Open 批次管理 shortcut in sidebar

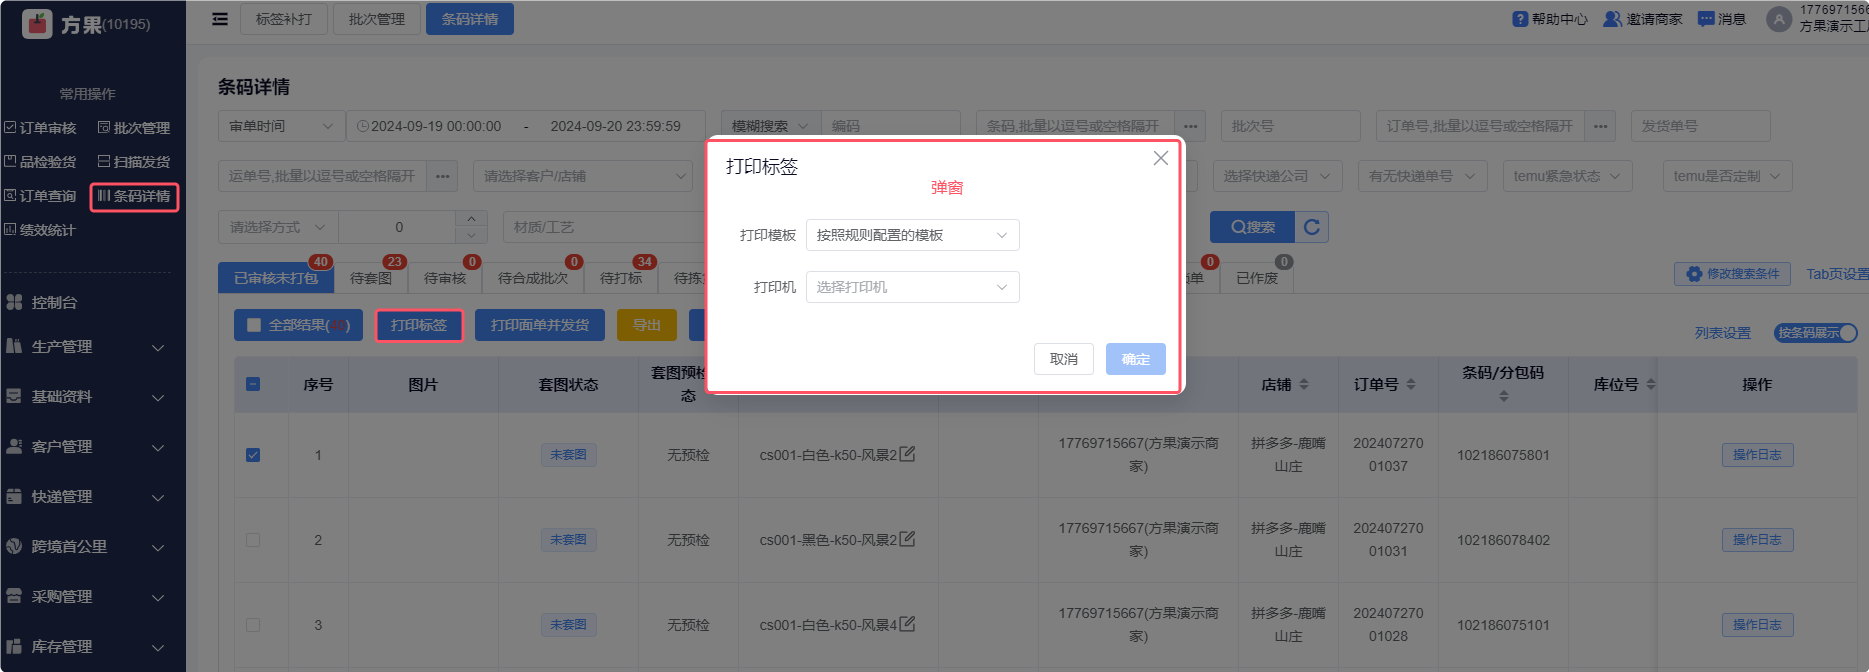pos(134,128)
